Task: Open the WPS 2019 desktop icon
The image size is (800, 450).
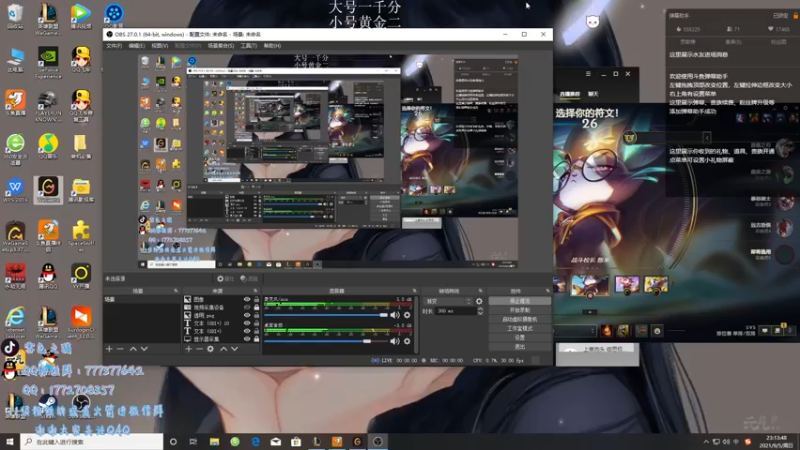Action: coord(15,190)
